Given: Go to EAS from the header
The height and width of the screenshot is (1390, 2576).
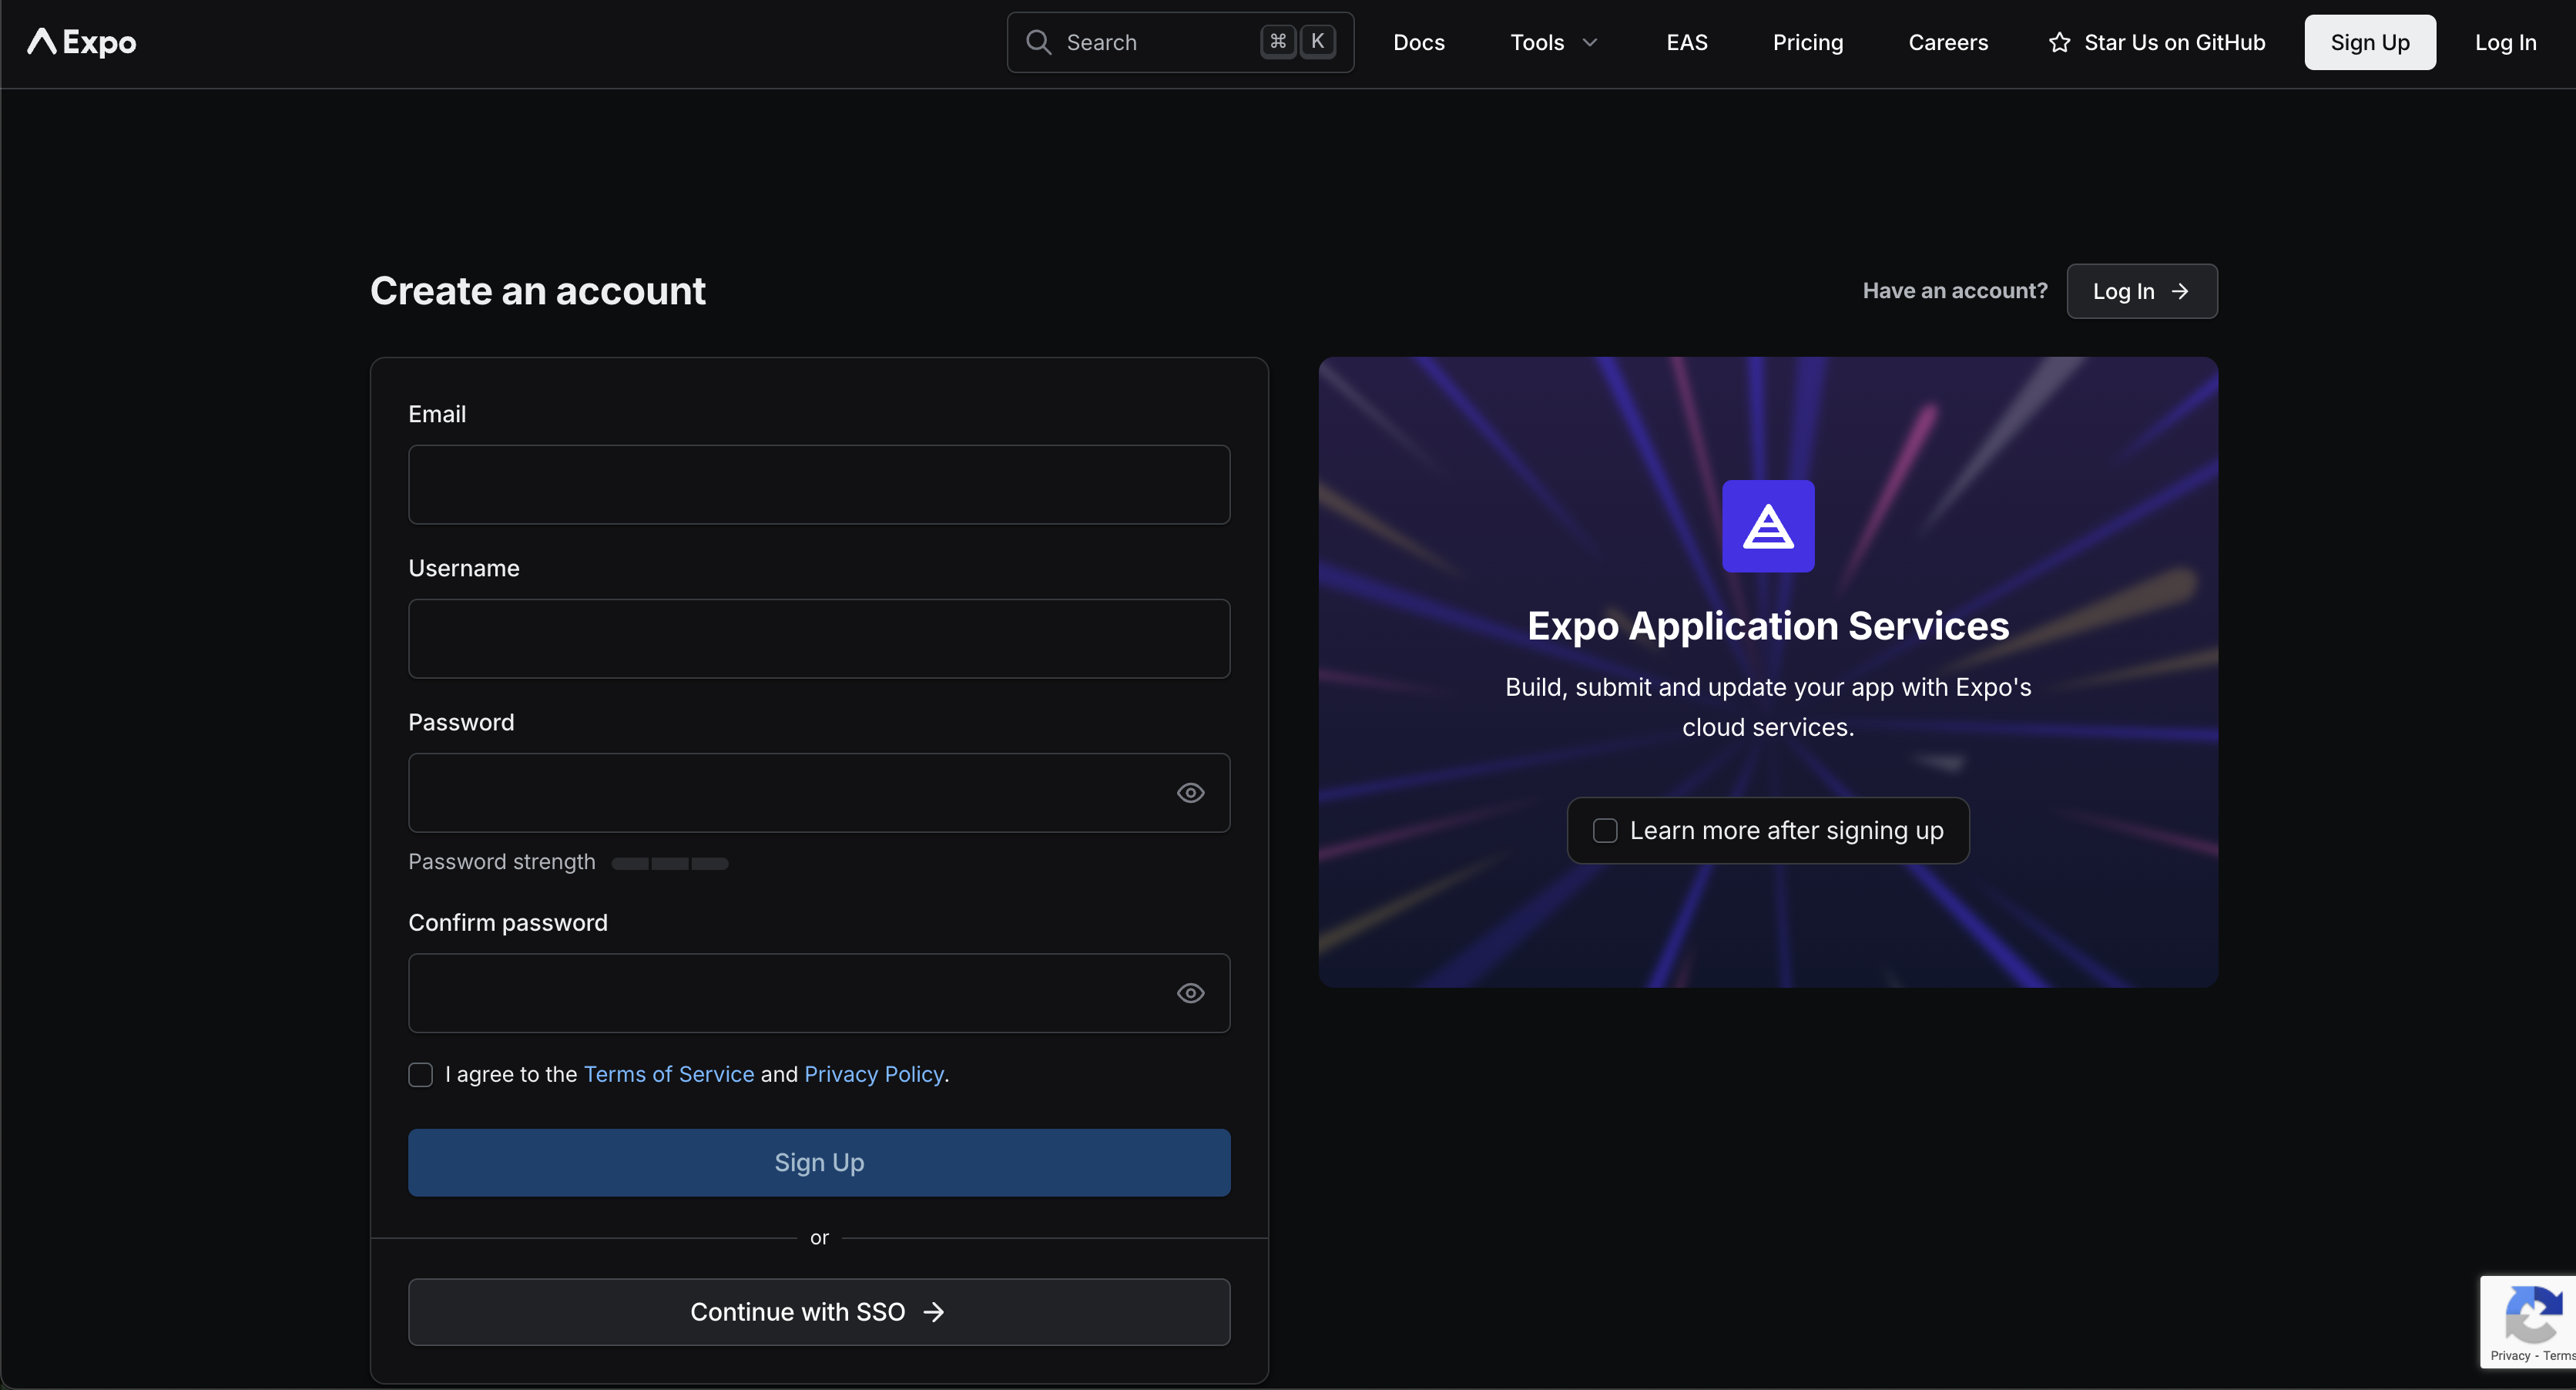Looking at the screenshot, I should 1687,42.
